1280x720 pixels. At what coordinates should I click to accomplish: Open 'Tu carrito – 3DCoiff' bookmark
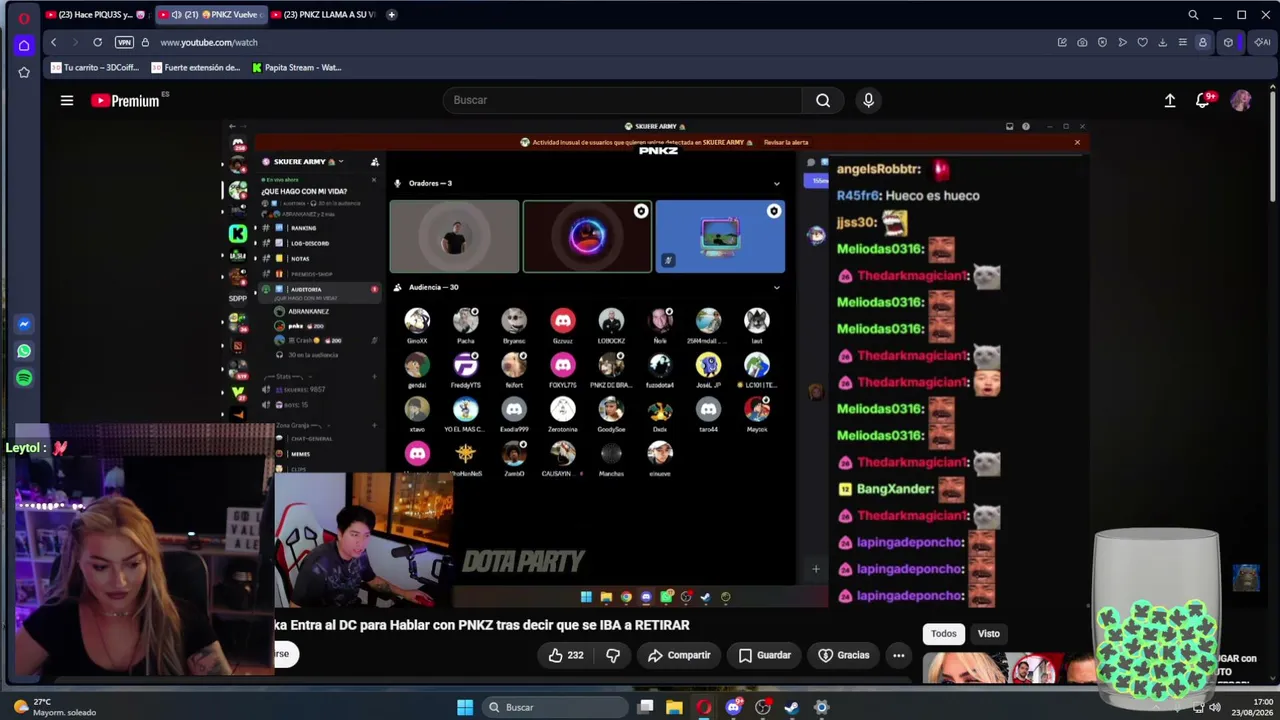tap(95, 68)
